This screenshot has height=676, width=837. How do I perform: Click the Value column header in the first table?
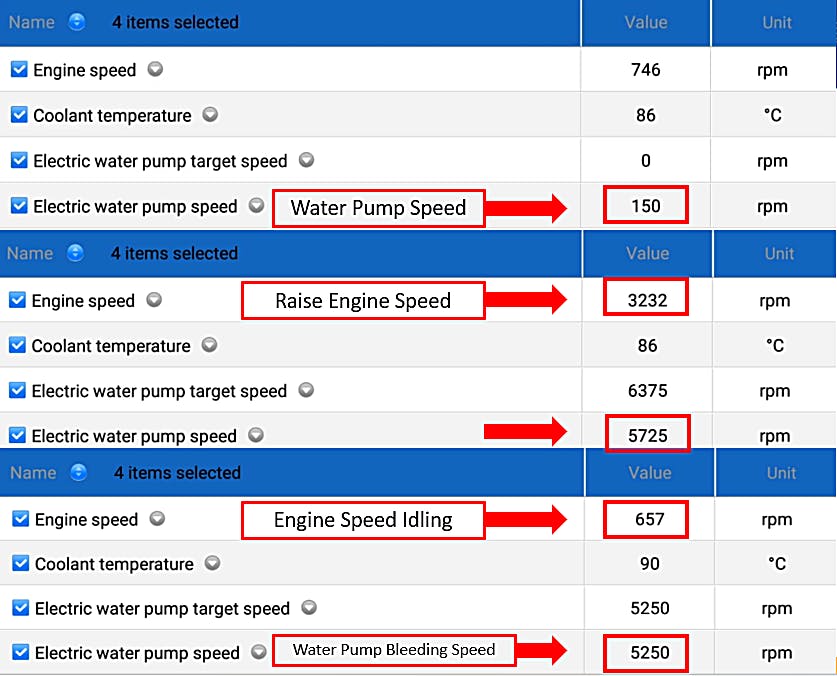point(645,22)
